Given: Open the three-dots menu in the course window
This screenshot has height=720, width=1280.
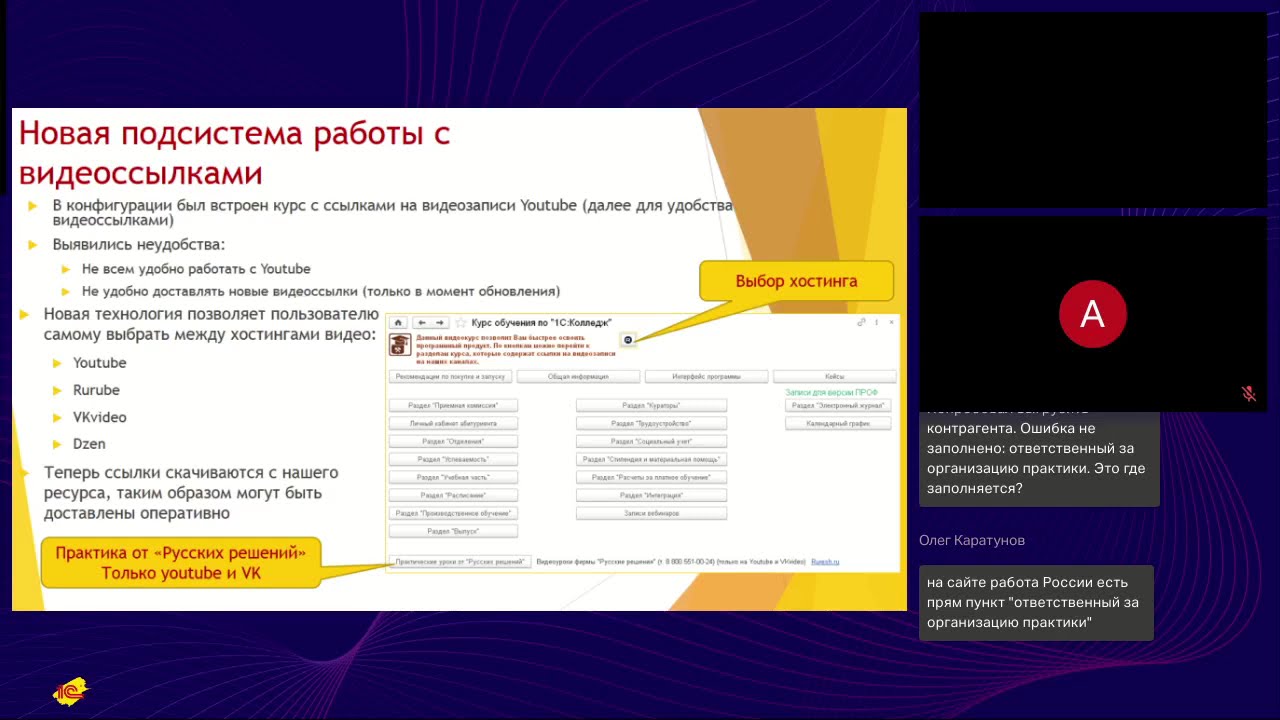Looking at the screenshot, I should (877, 322).
